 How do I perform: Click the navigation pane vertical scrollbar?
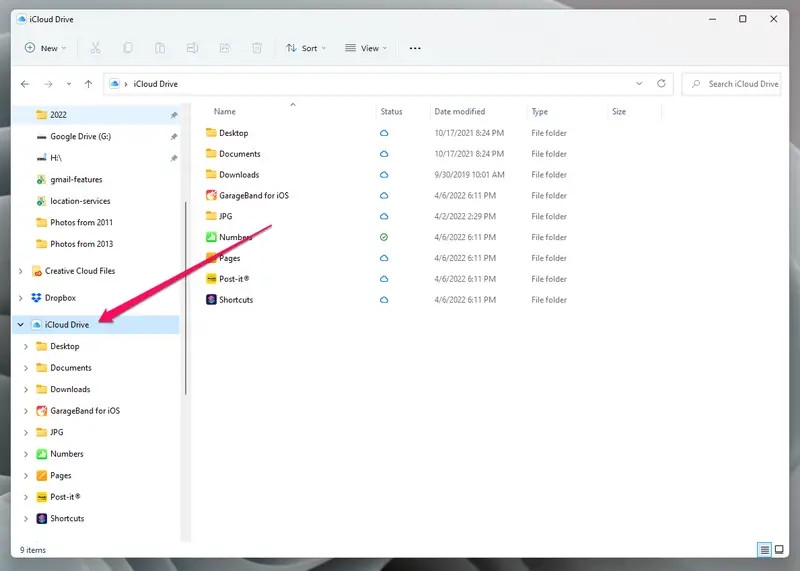[x=184, y=300]
